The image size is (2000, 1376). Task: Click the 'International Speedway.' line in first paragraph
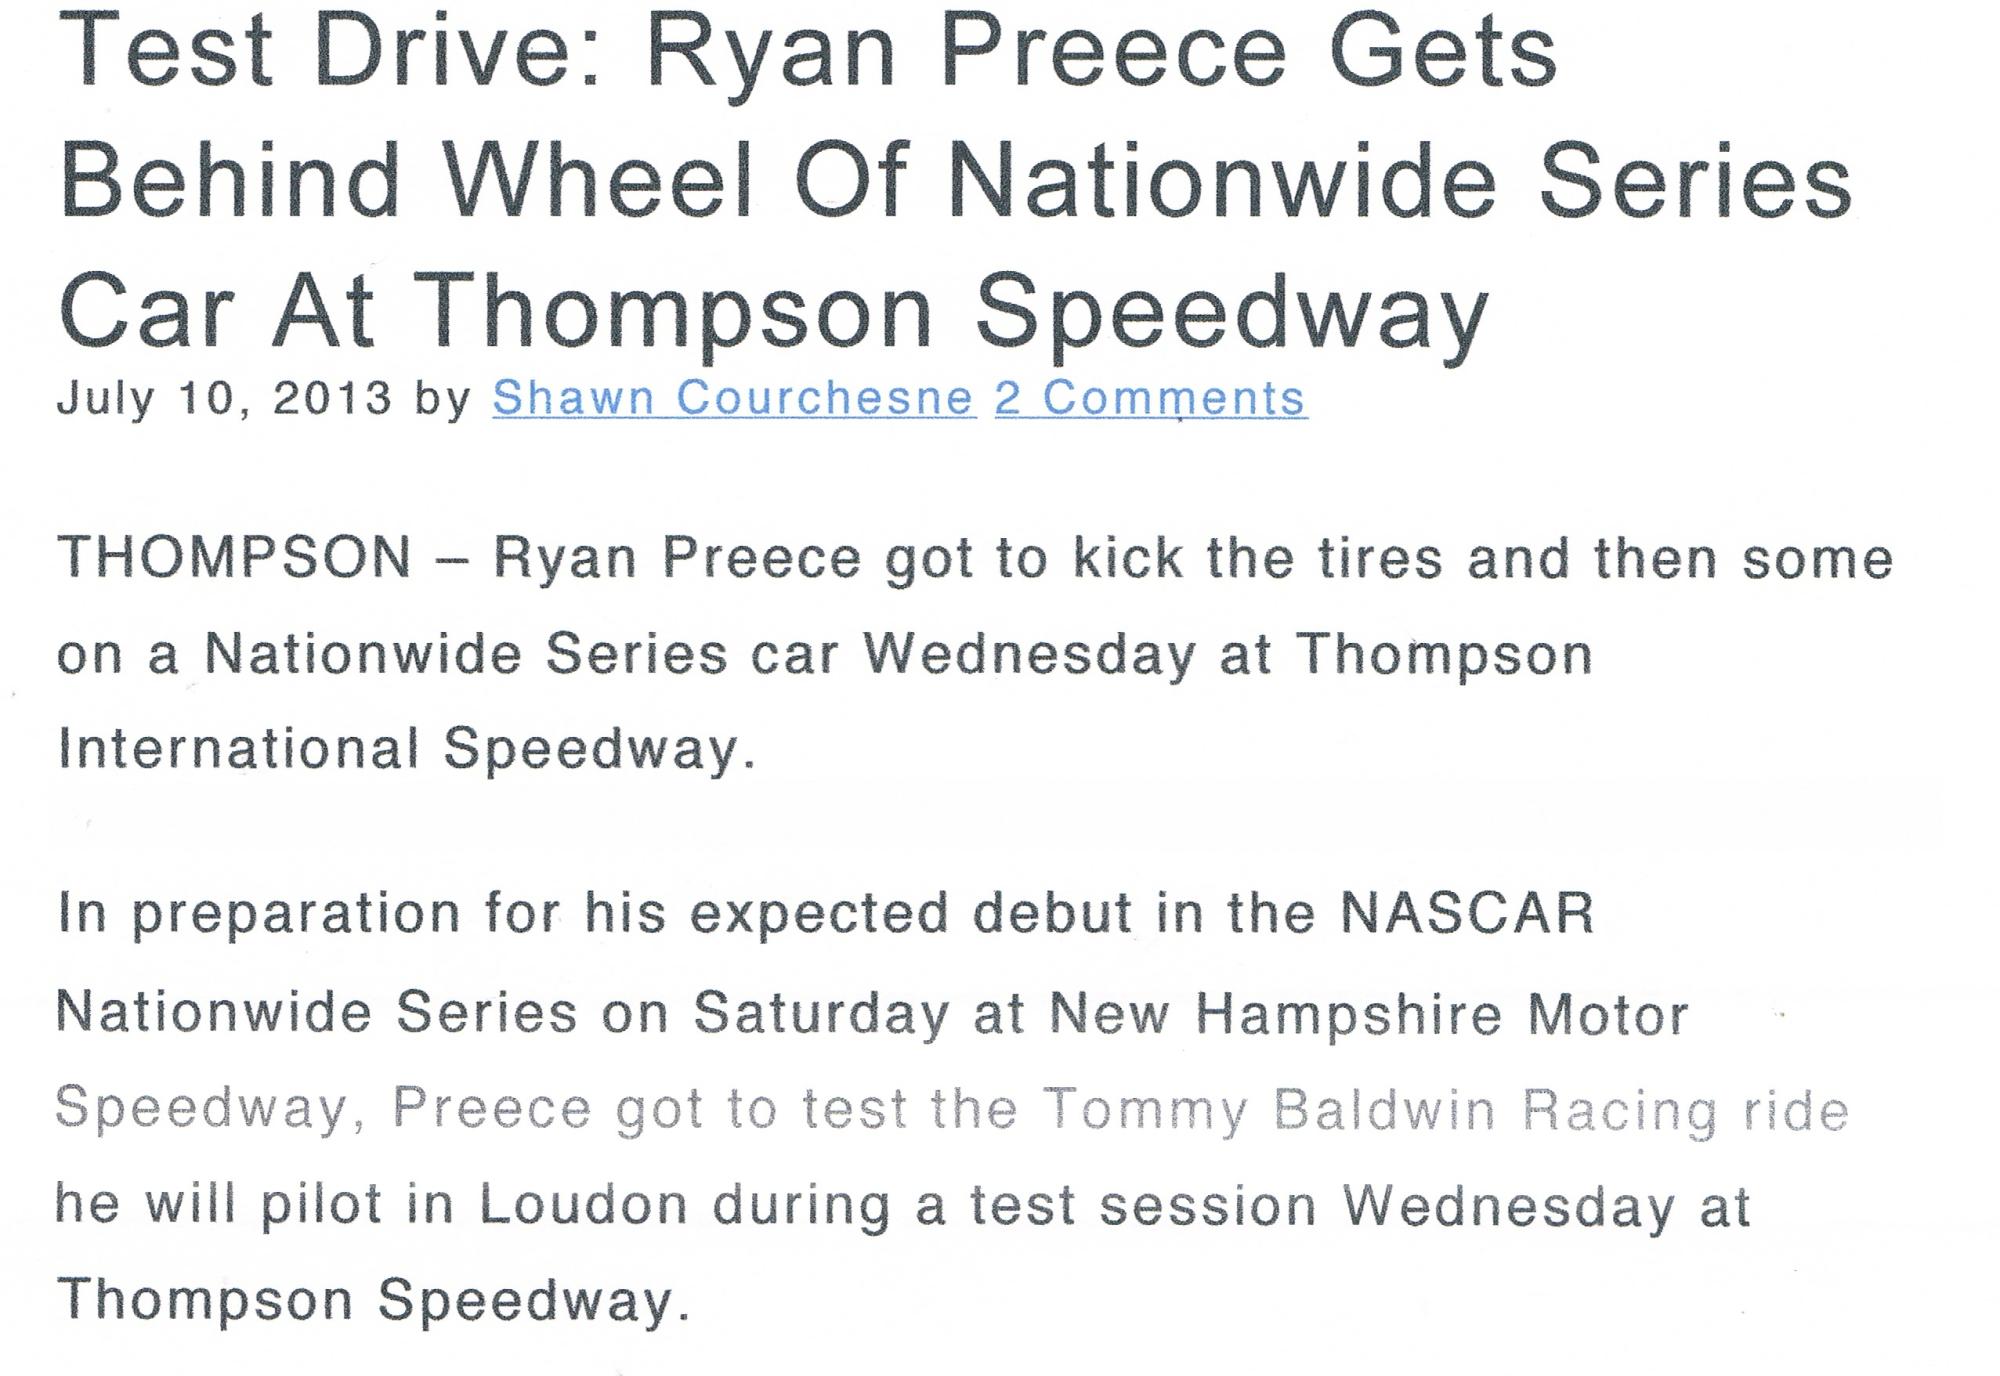coord(407,750)
